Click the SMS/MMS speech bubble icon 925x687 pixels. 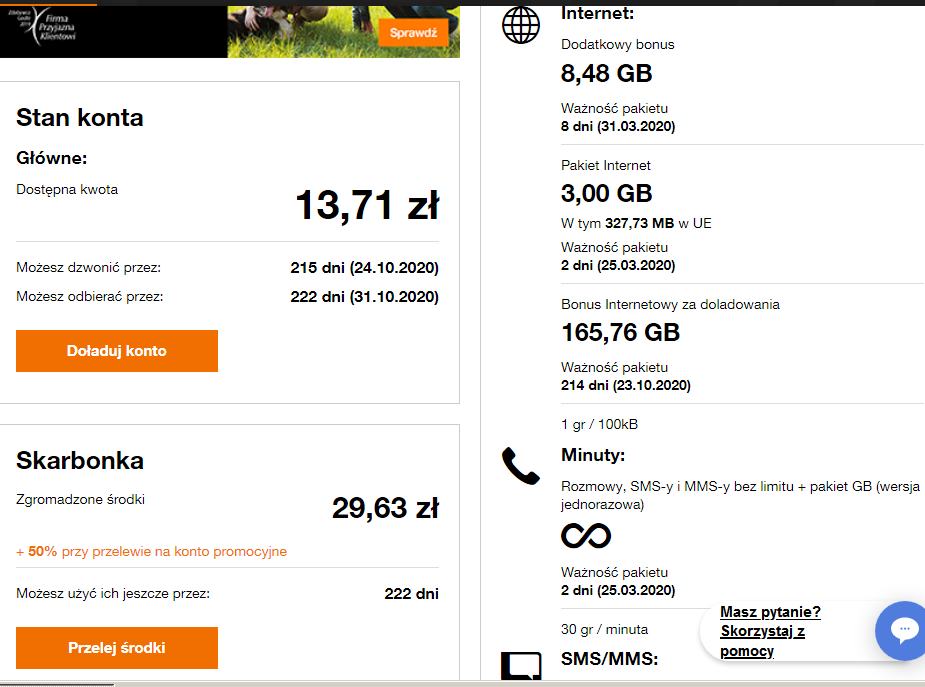point(520,667)
